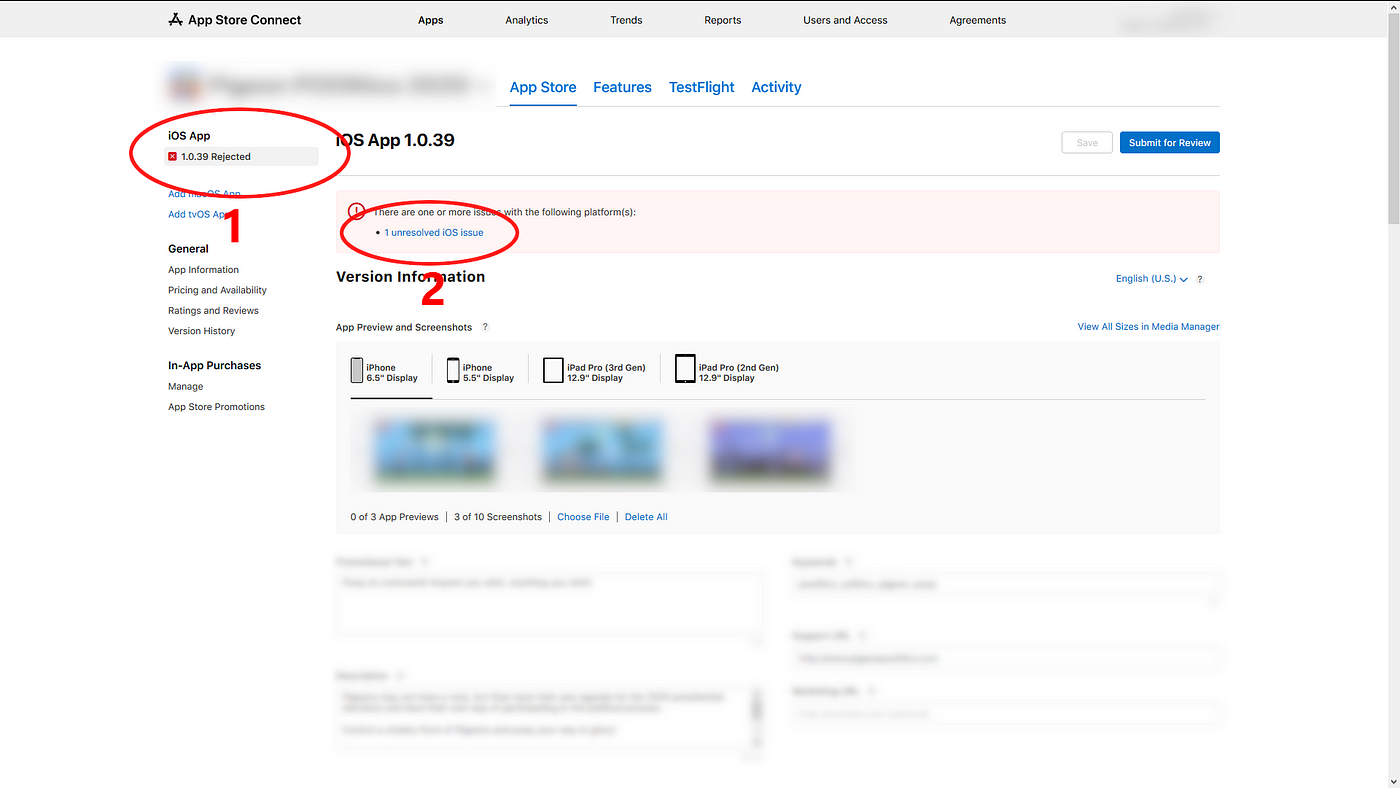Open the English (U.S.) language dropdown

[x=1152, y=279]
